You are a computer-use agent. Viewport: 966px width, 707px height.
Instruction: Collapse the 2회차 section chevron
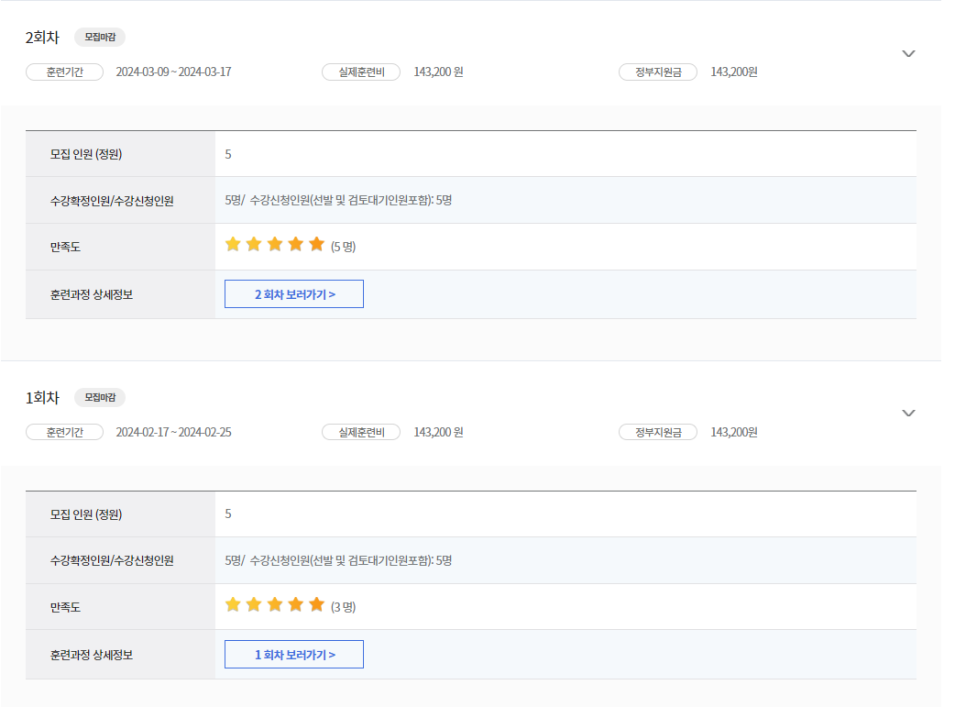tap(908, 54)
